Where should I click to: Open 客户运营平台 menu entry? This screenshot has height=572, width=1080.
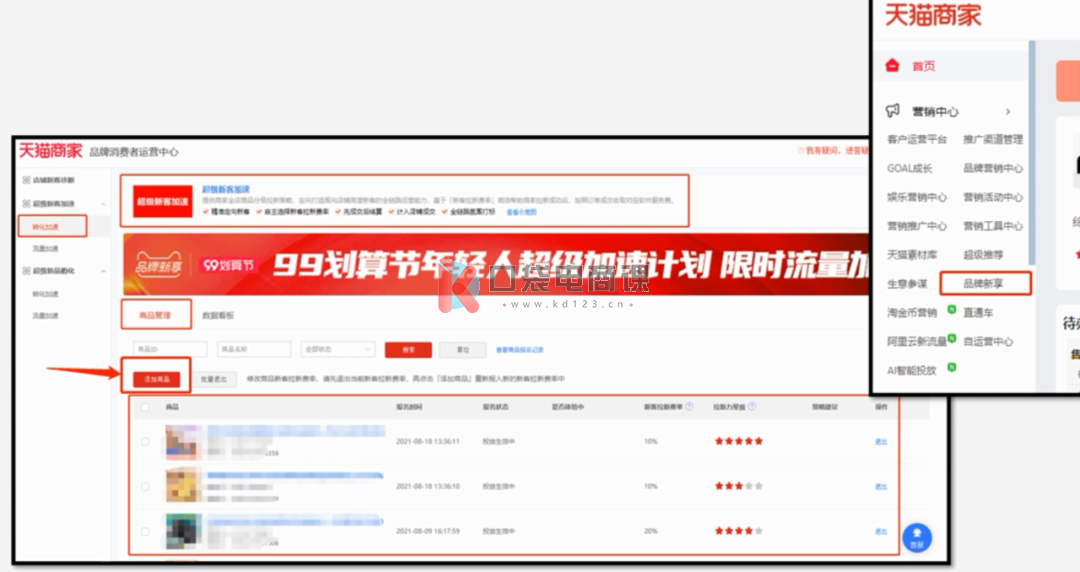917,139
